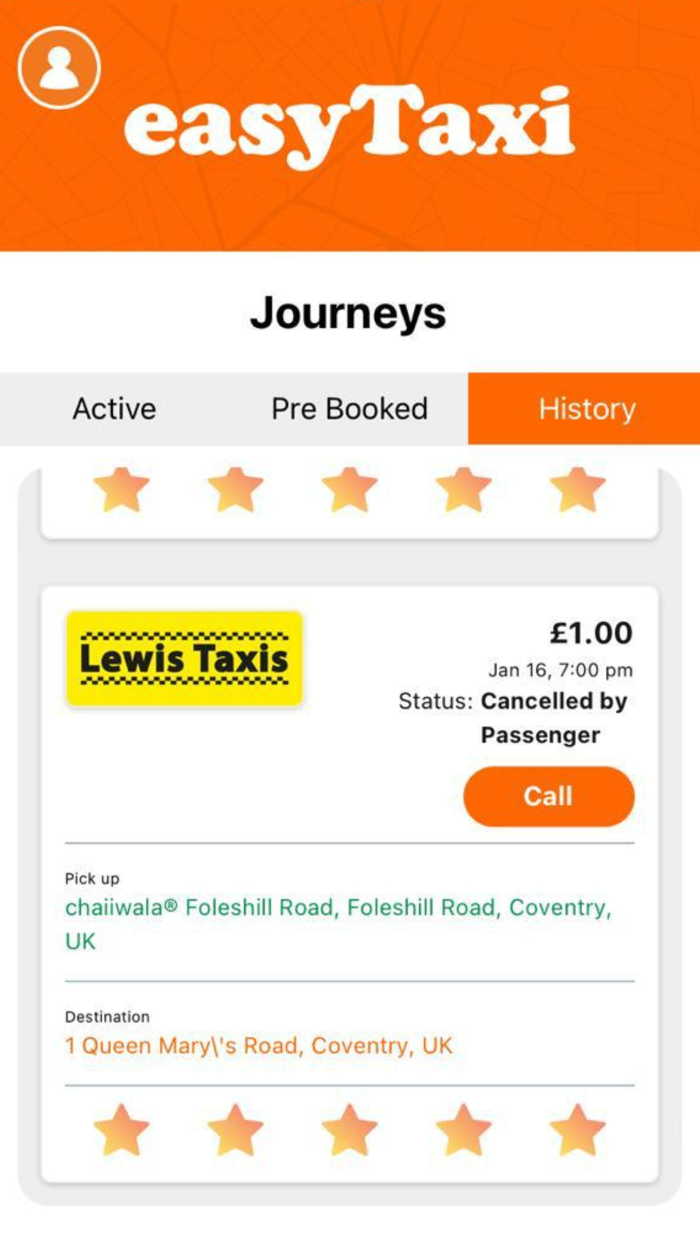Screen dimensions: 700x1244
Task: Select the History tab
Action: (586, 408)
